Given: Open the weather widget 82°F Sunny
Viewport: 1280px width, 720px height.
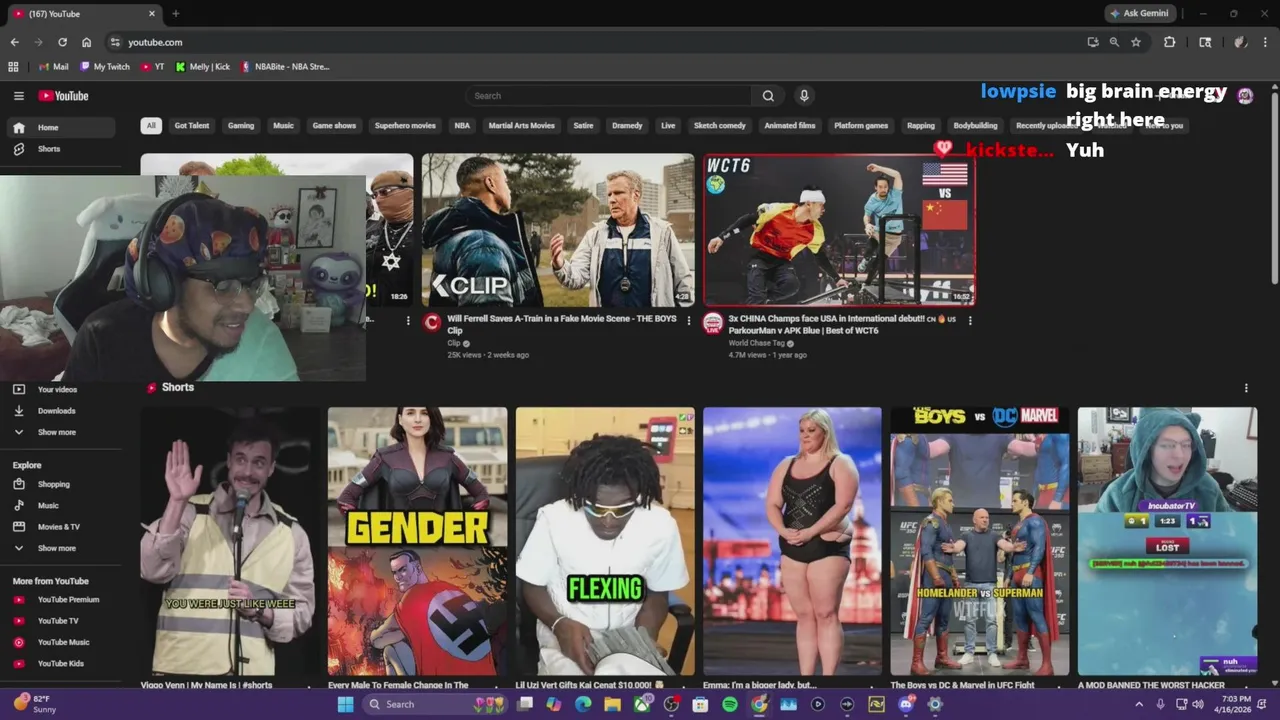Looking at the screenshot, I should point(35,704).
